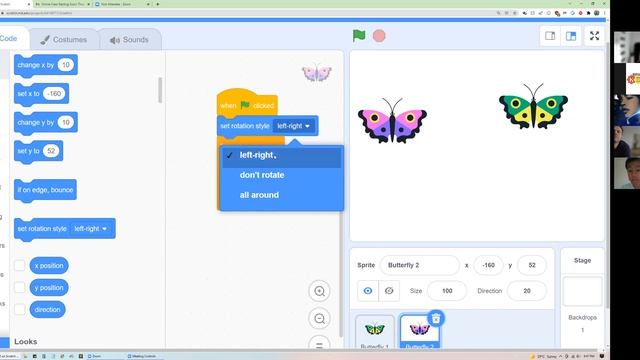Open the Sounds tab

129,40
